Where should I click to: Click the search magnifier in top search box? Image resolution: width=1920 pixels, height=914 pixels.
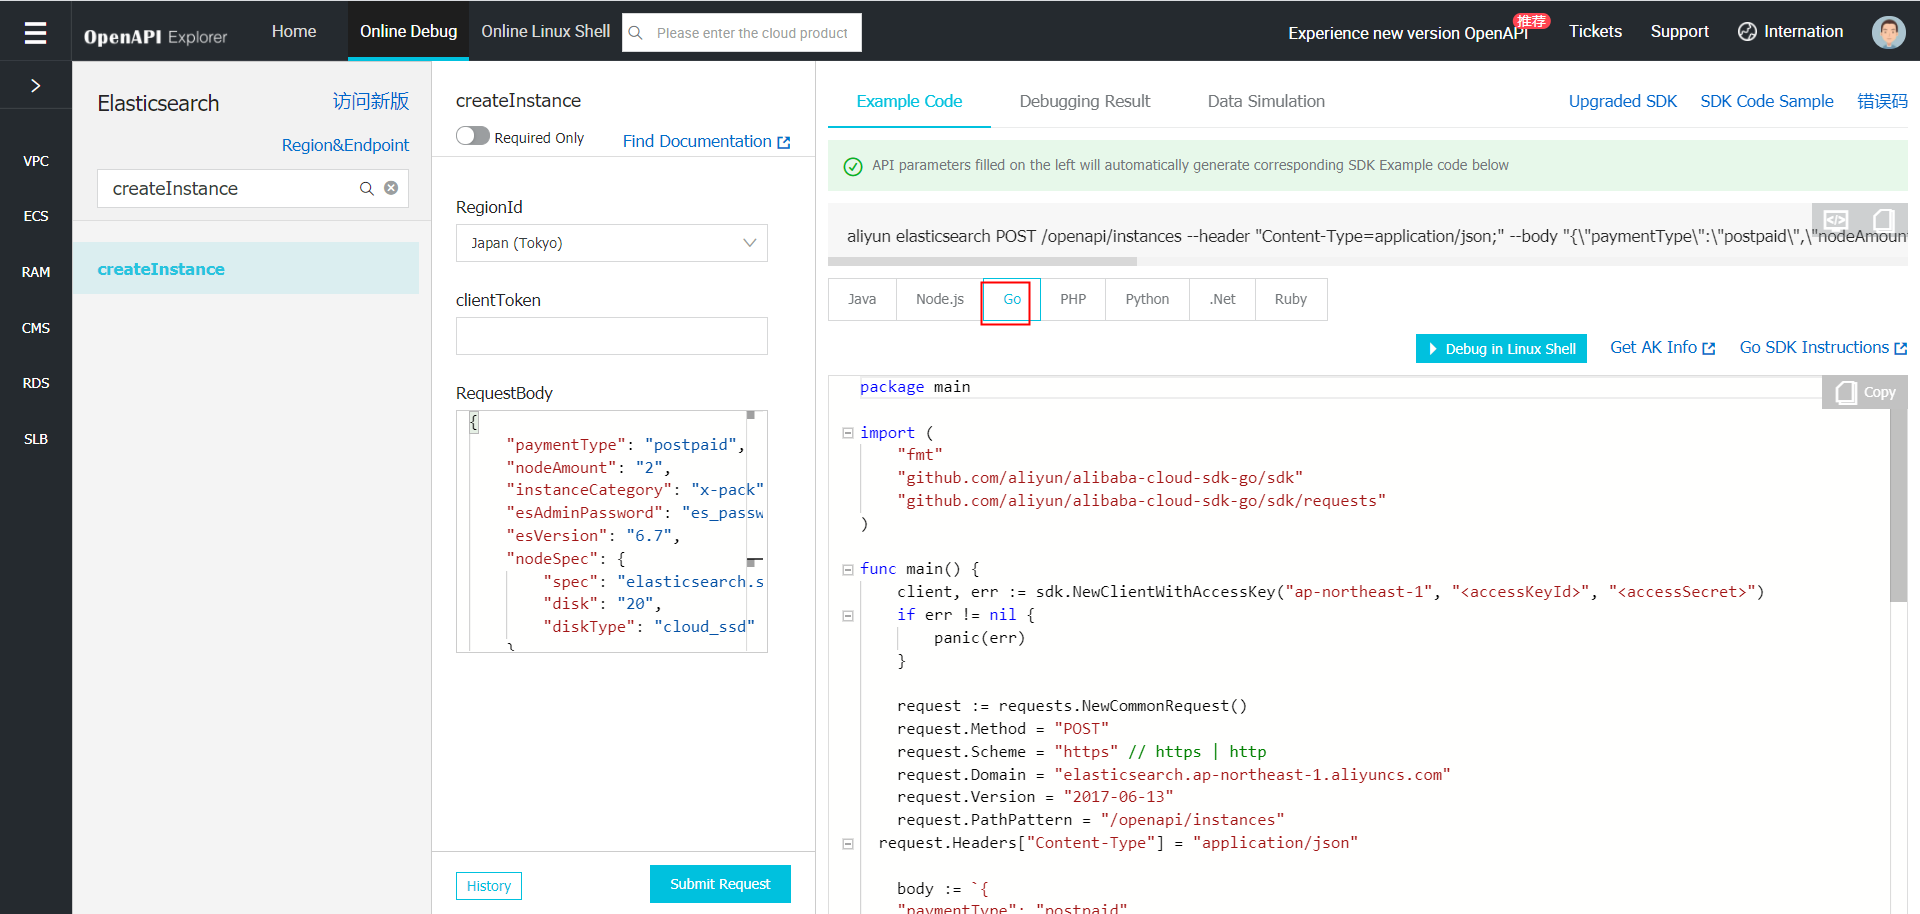[635, 33]
